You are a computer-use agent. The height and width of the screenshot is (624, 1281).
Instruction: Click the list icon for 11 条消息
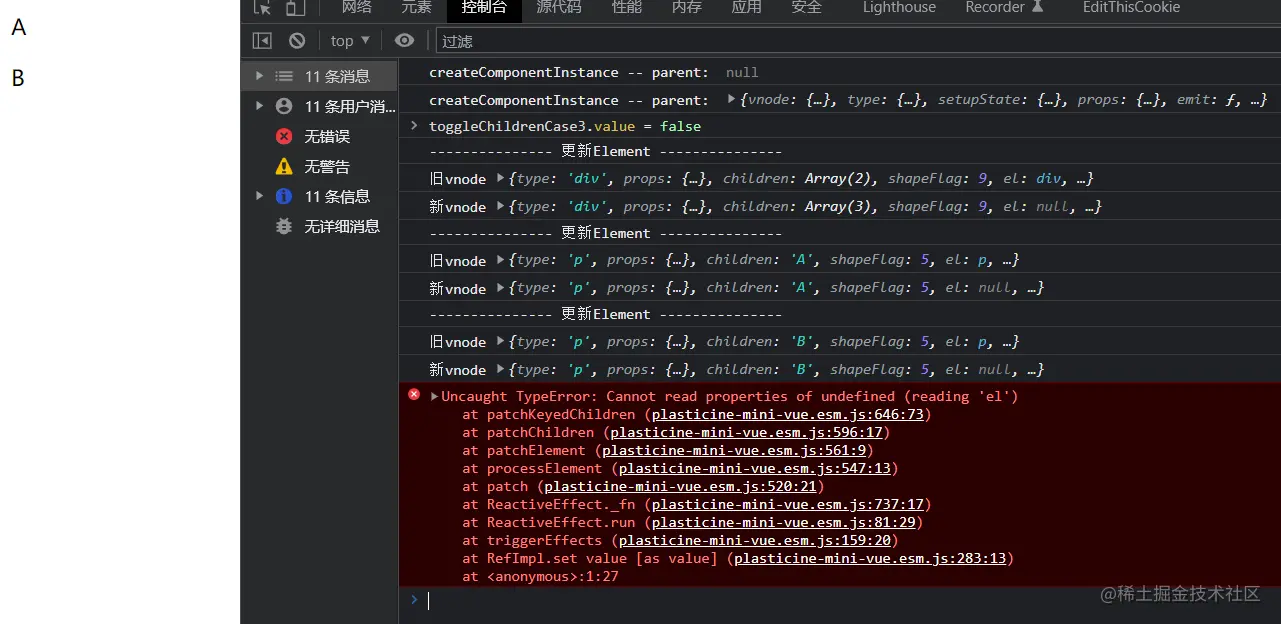coord(284,76)
